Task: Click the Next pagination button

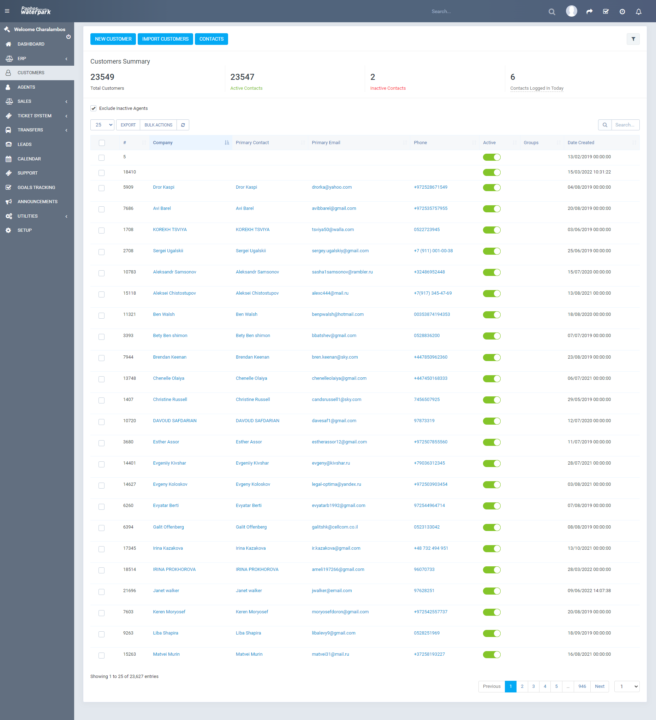Action: [x=600, y=686]
